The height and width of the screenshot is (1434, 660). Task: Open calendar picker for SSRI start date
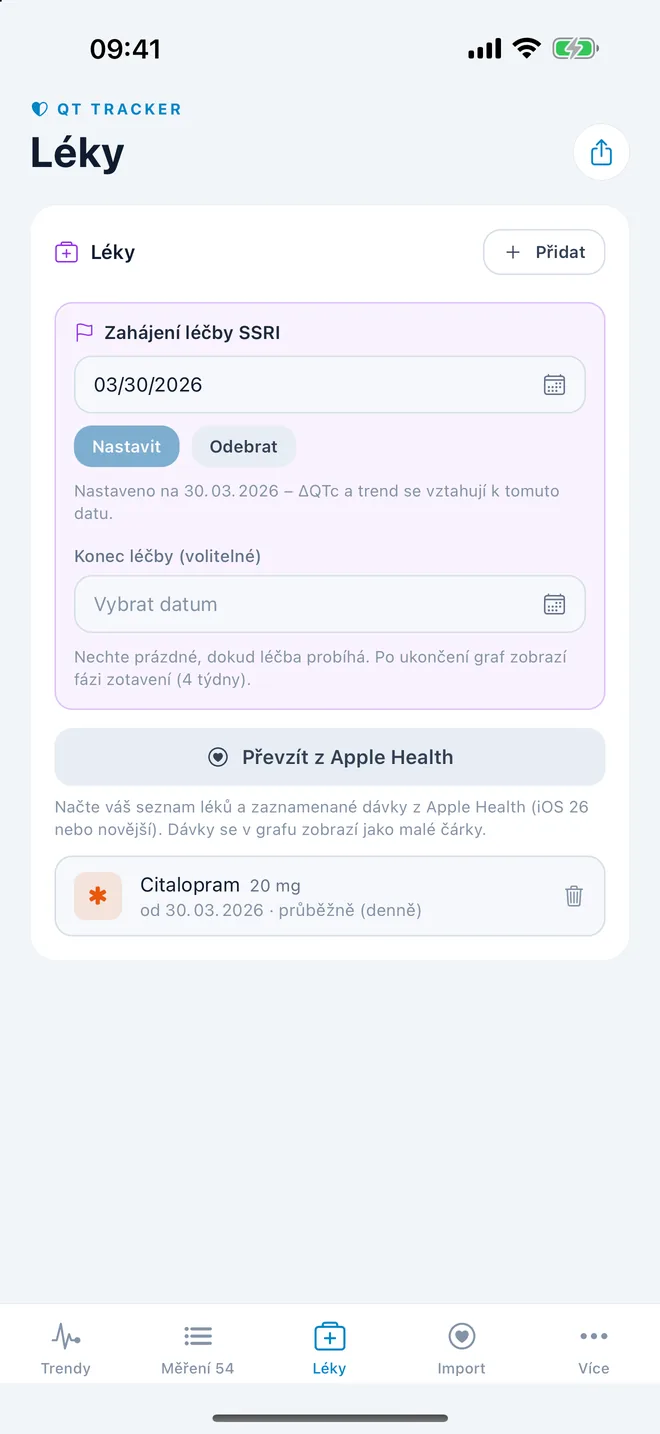tap(554, 385)
